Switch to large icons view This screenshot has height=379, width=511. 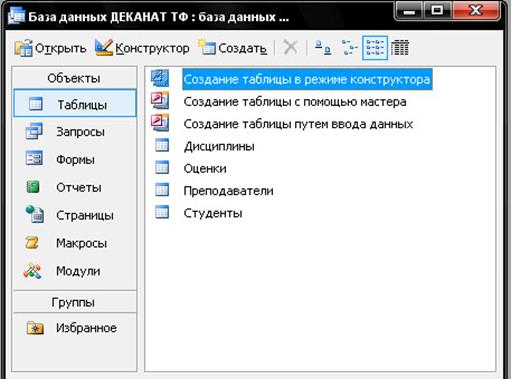click(x=323, y=48)
